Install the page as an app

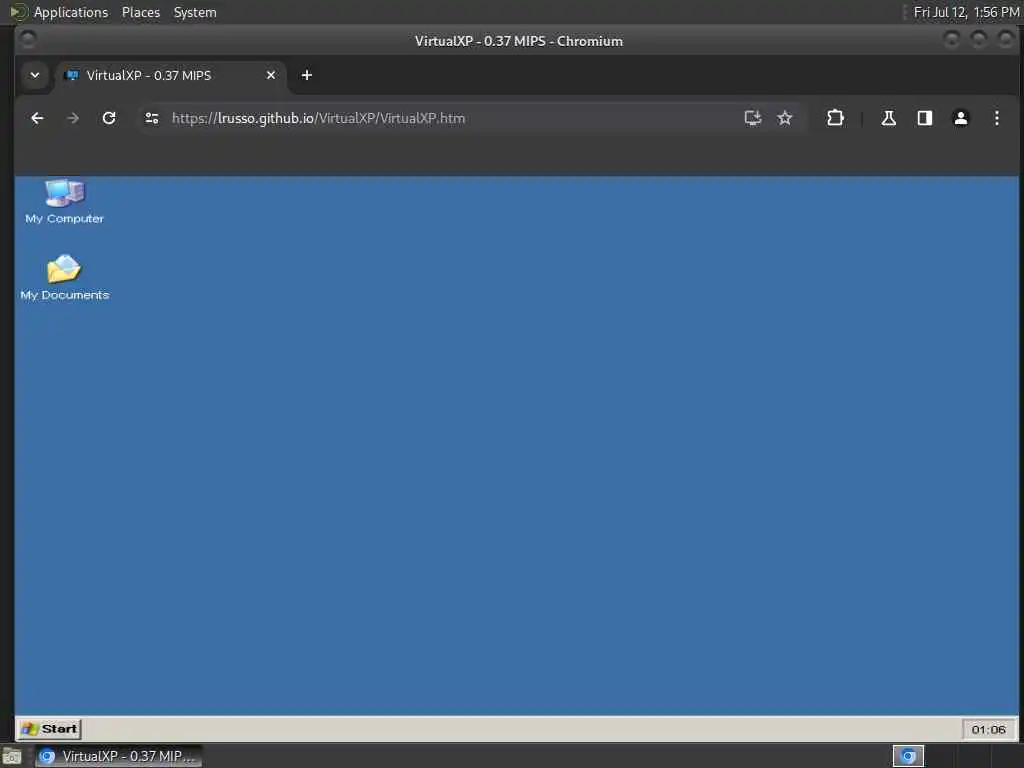(753, 118)
